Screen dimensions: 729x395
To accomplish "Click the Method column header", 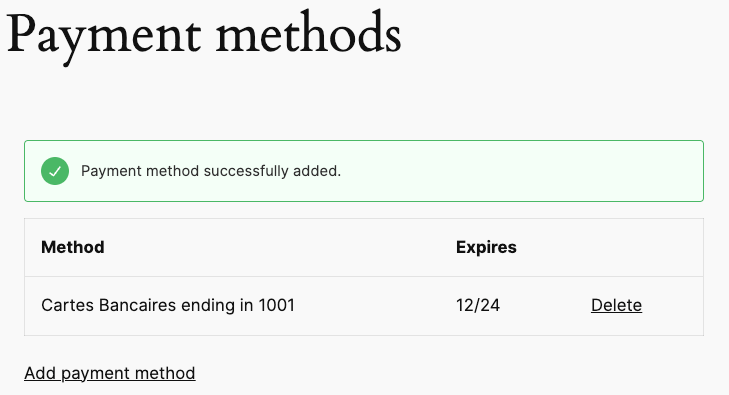I will coord(73,247).
